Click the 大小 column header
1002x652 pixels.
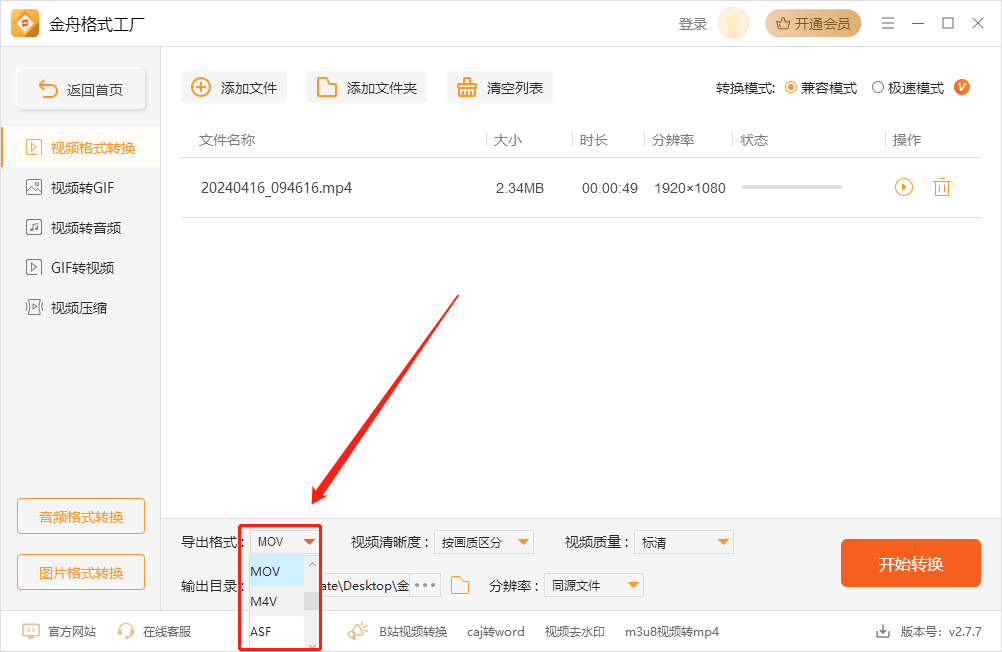(x=507, y=140)
